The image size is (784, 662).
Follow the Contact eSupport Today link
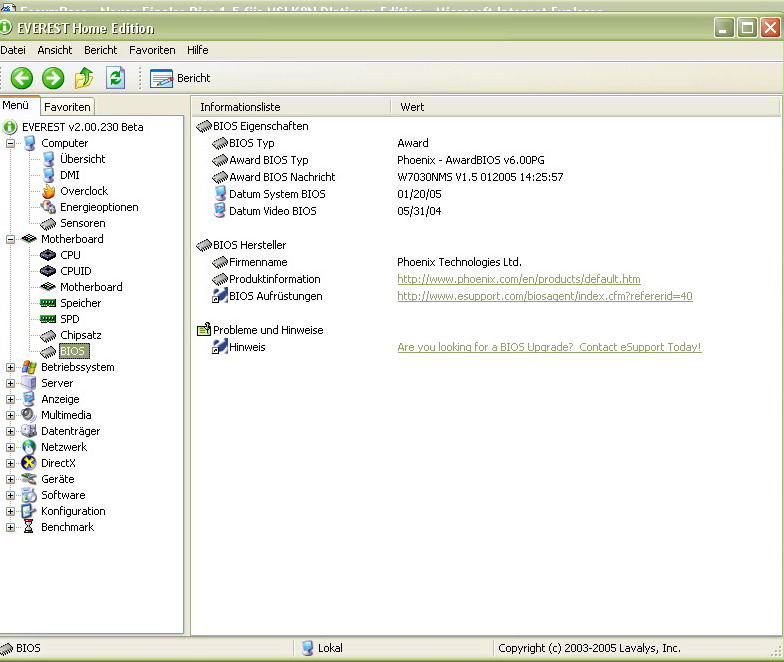(549, 347)
